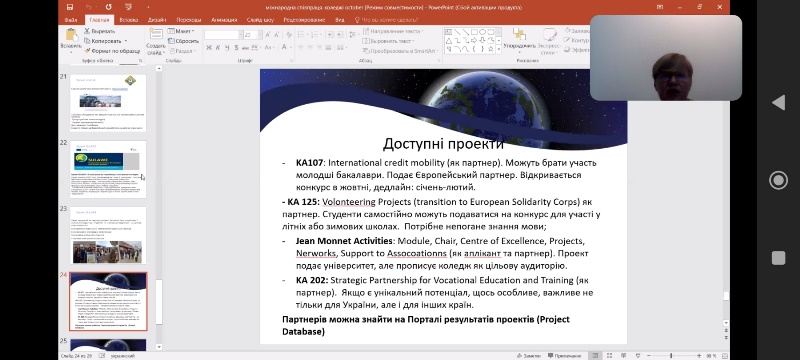Select the oval shape in shapes gallery

(482, 32)
